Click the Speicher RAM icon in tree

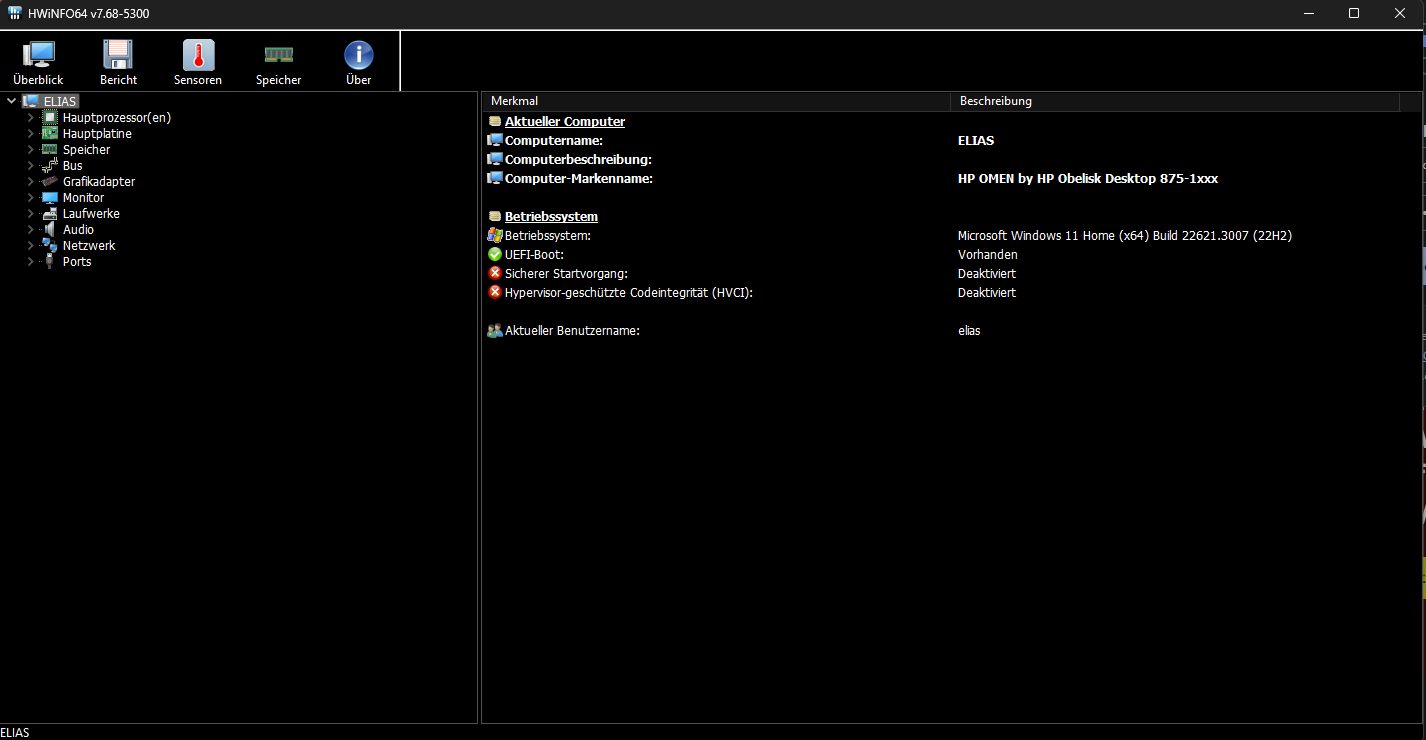(49, 149)
